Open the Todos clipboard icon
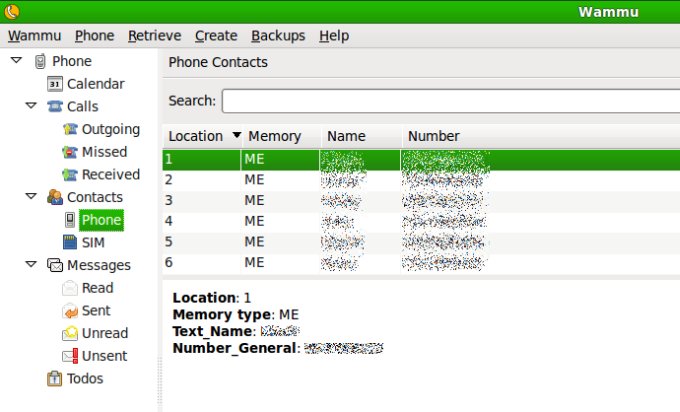Viewport: 680px width, 412px height. tap(55, 378)
